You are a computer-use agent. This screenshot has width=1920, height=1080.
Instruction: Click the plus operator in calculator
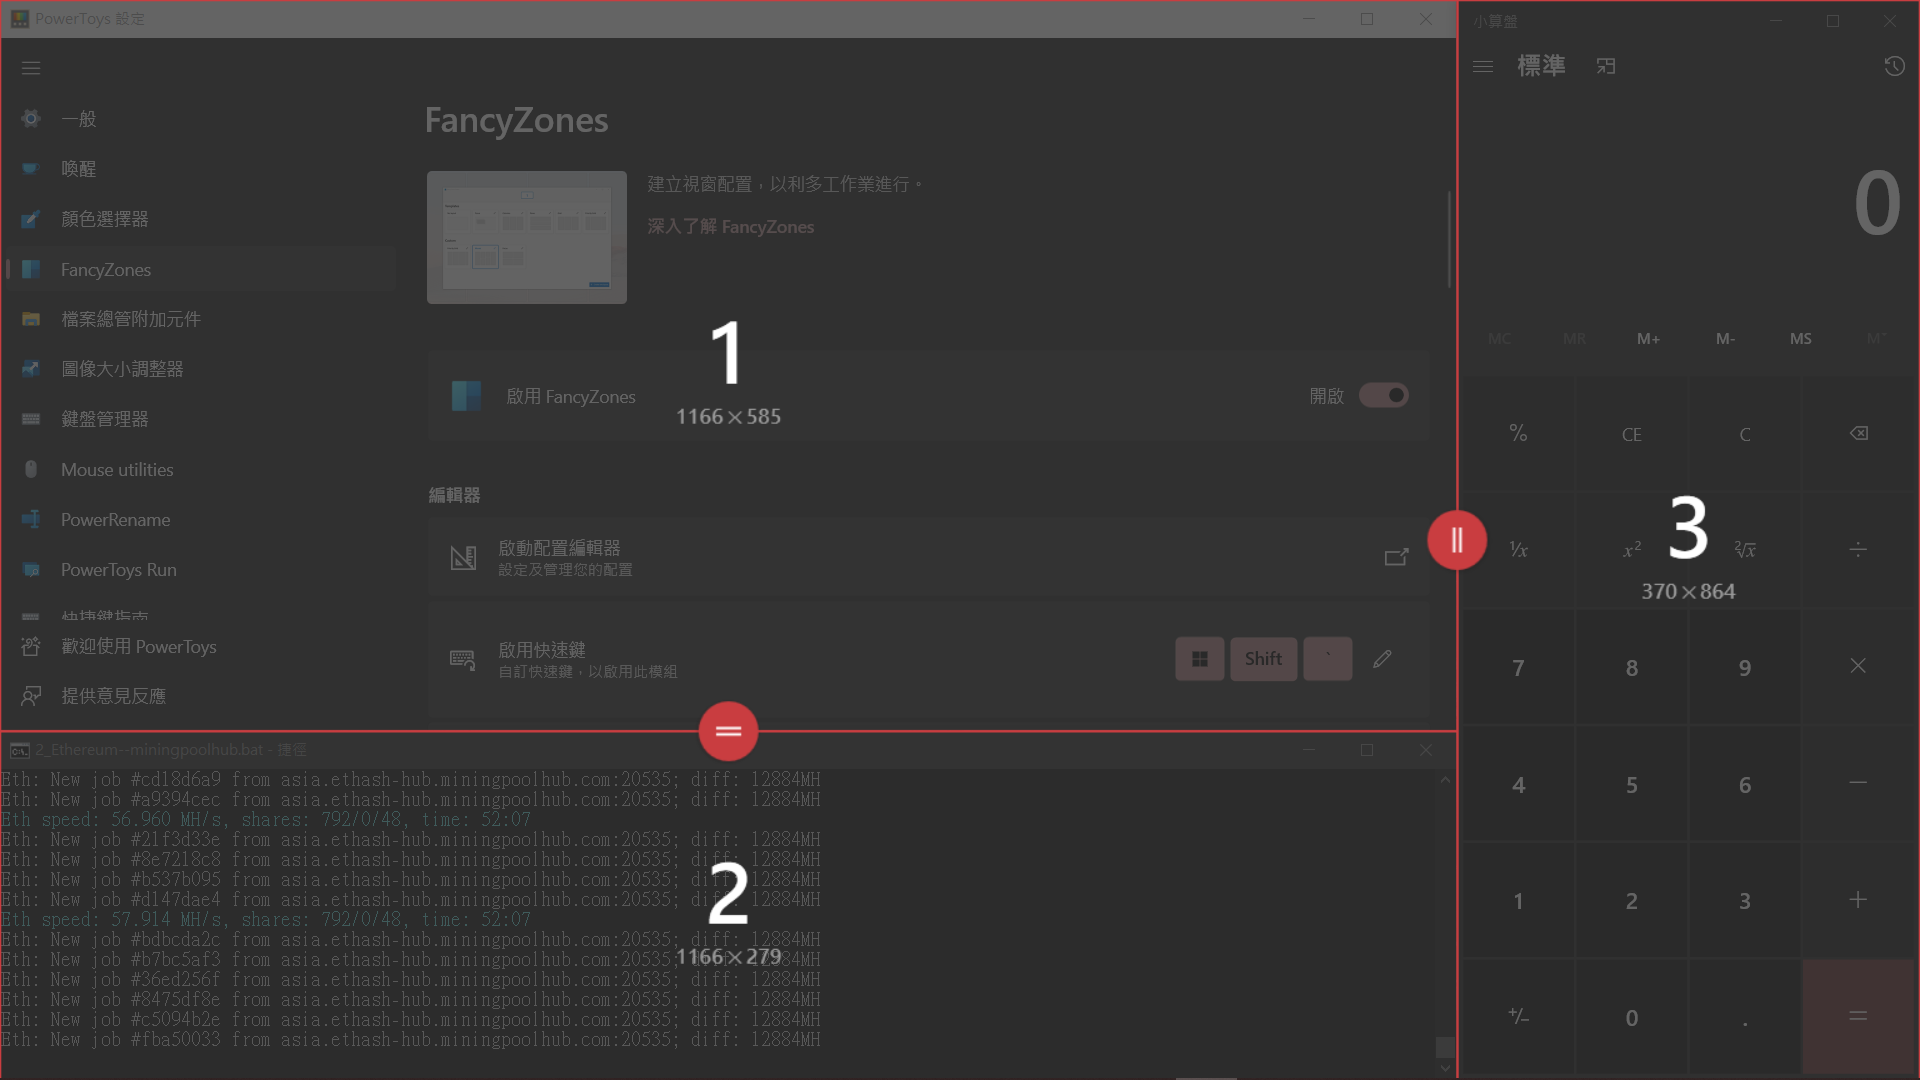[1858, 900]
